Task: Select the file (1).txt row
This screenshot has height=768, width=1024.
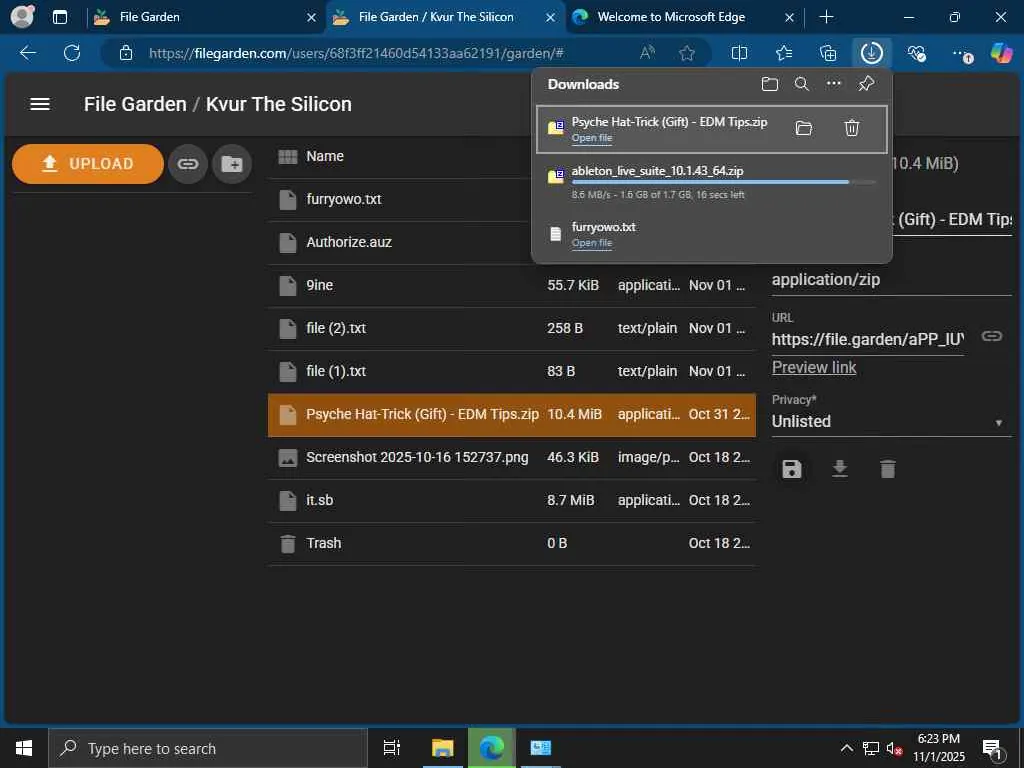Action: [512, 372]
